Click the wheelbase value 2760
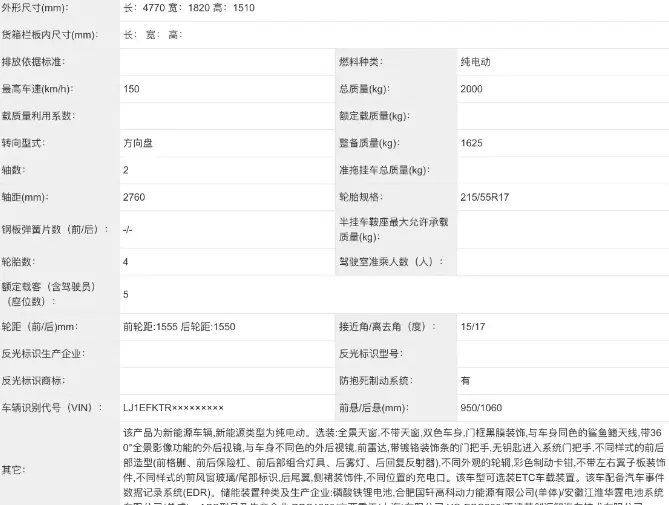The image size is (669, 505). pyautogui.click(x=134, y=197)
